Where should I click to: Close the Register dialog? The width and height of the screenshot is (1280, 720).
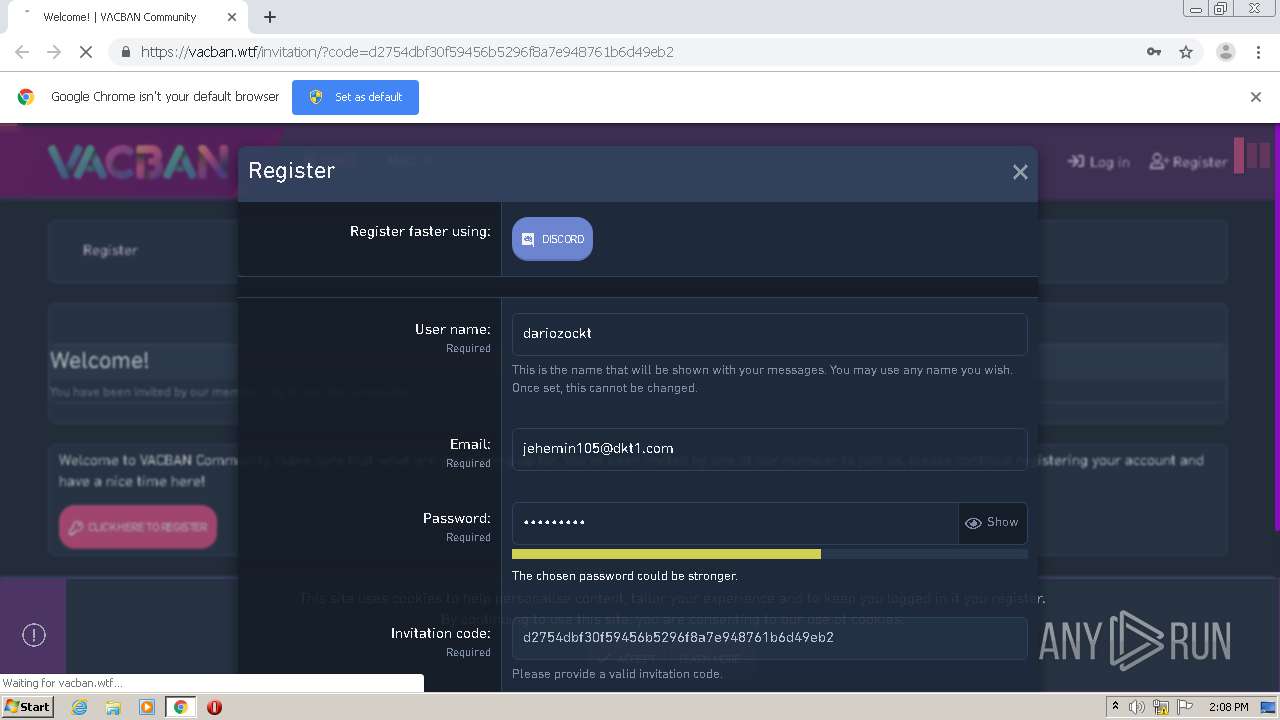point(1020,172)
